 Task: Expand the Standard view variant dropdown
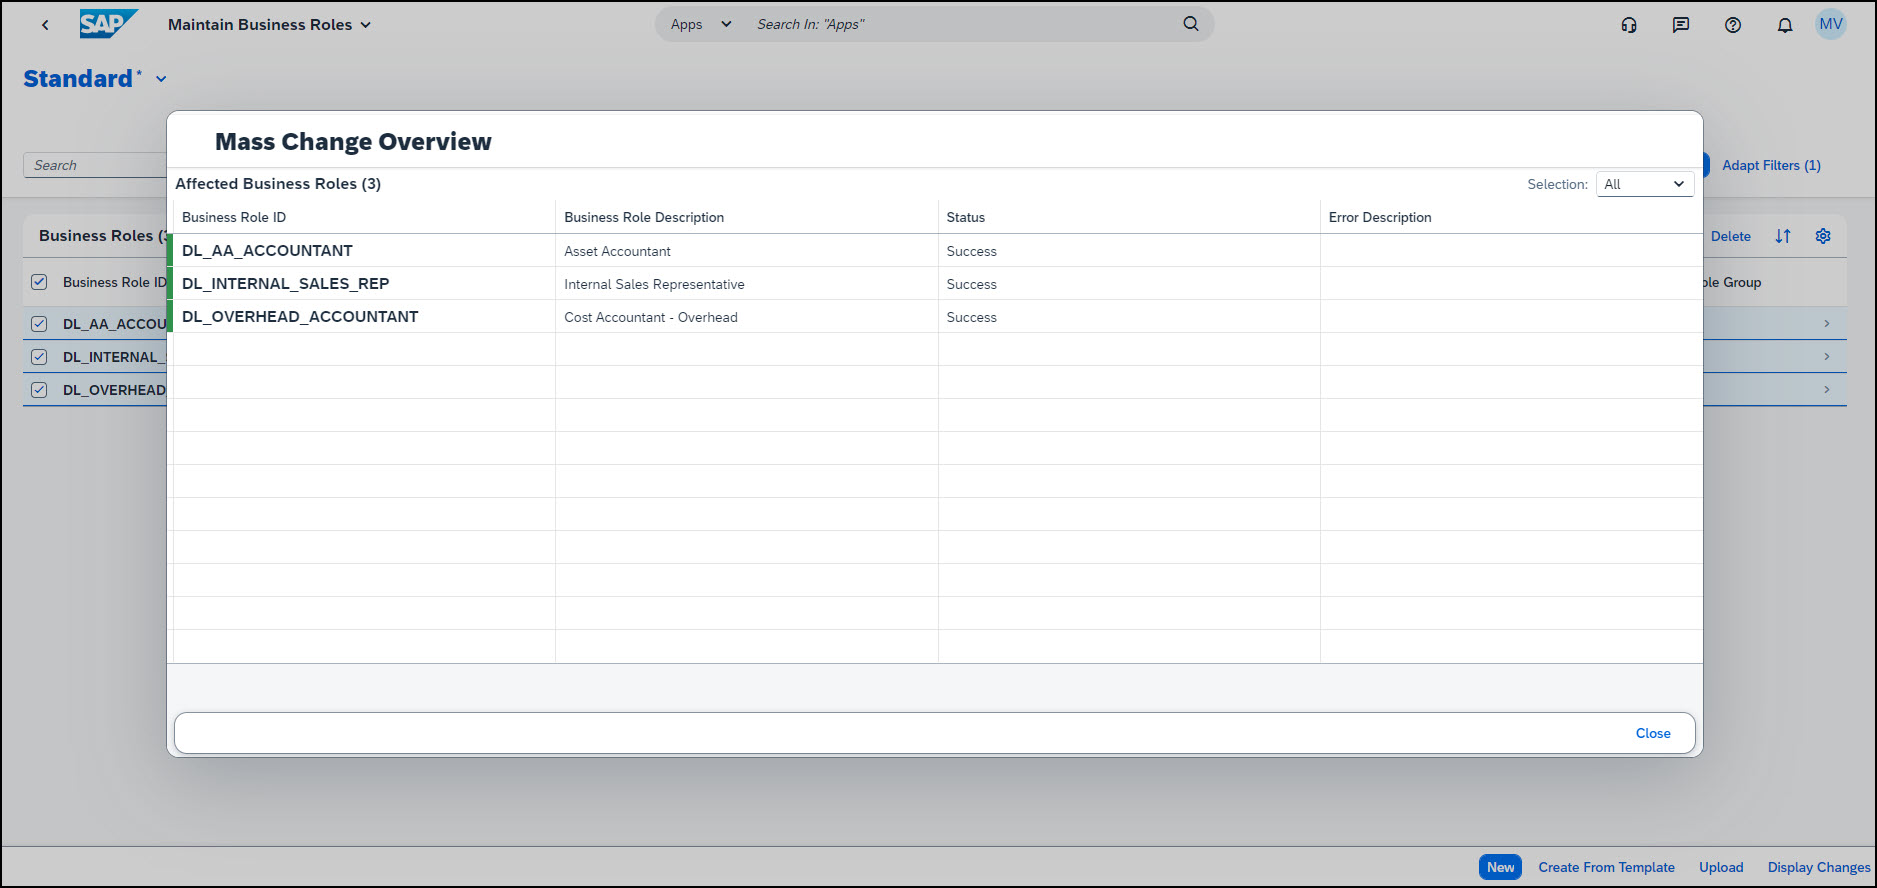pyautogui.click(x=161, y=79)
